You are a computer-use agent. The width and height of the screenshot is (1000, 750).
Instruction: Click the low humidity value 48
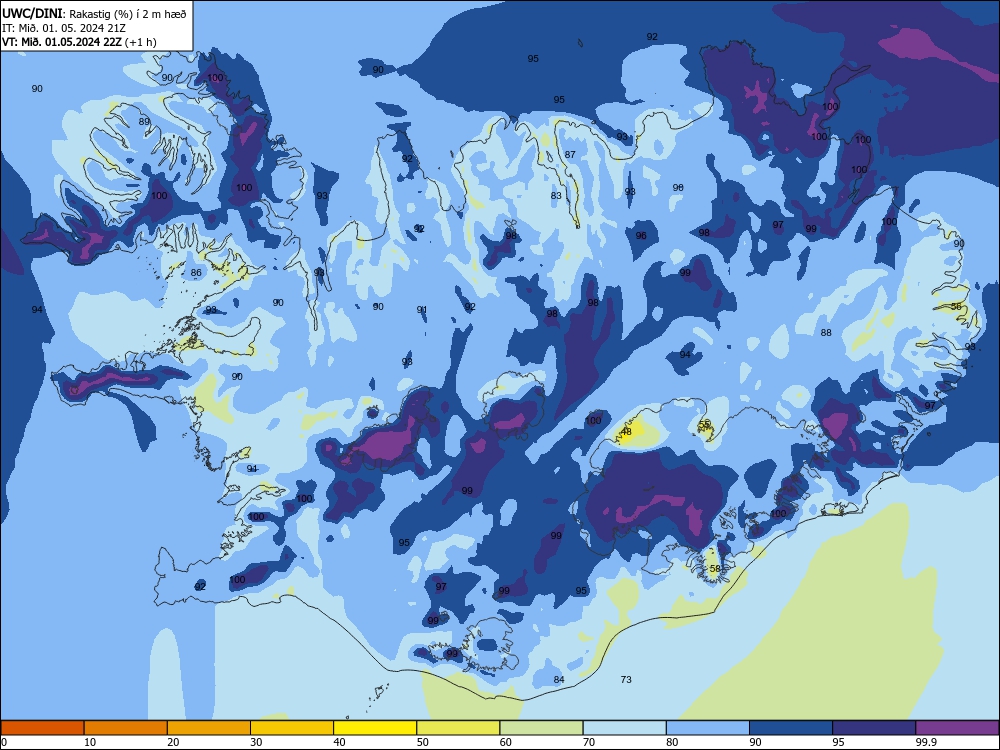coord(626,432)
